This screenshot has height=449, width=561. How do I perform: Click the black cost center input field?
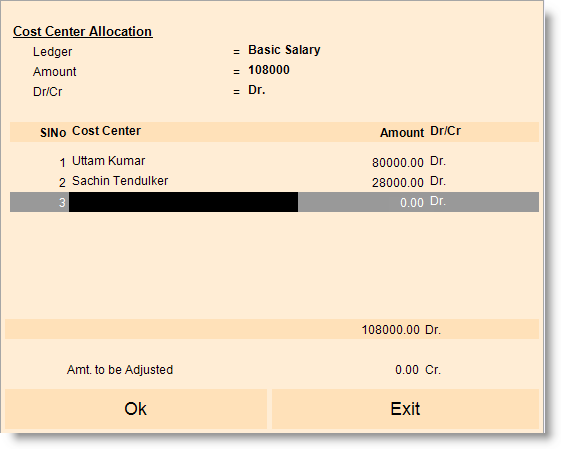(x=183, y=202)
